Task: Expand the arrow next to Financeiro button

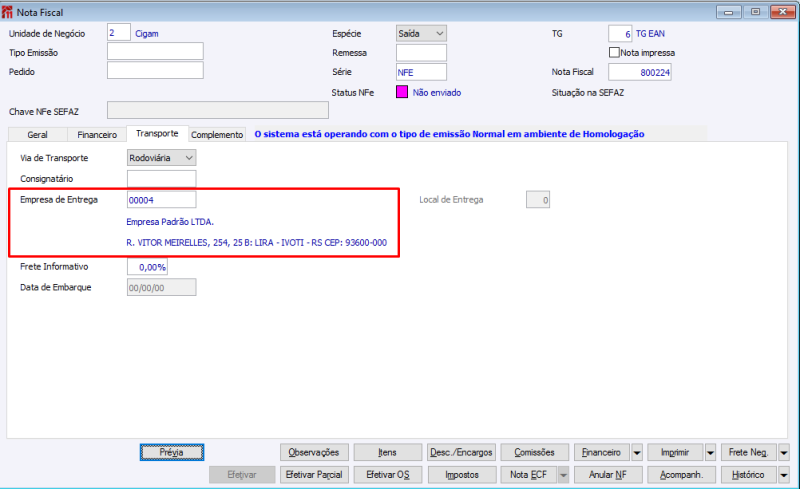Action: coord(637,452)
